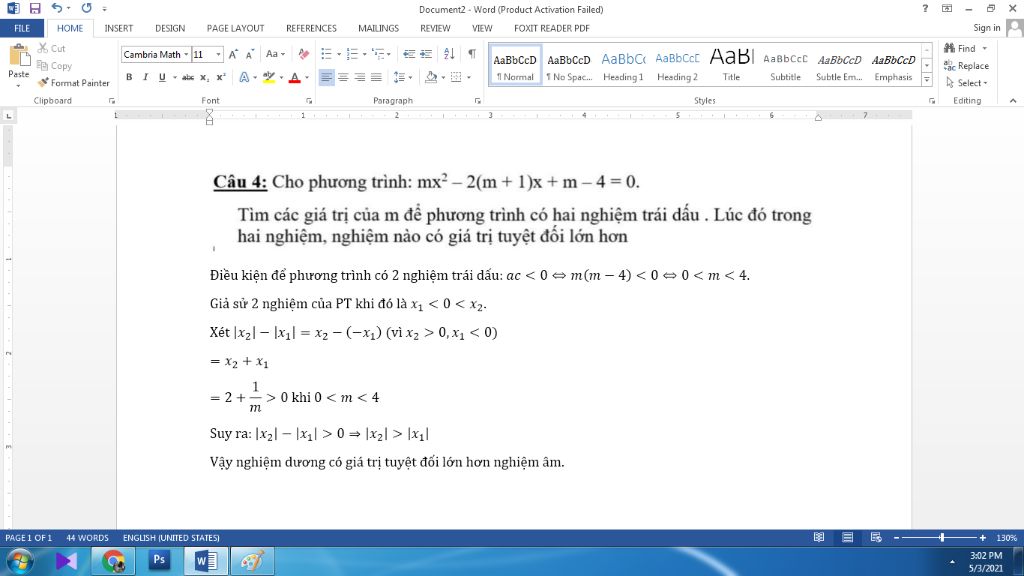
Task: Apply the red Font Color swatch
Action: (295, 77)
